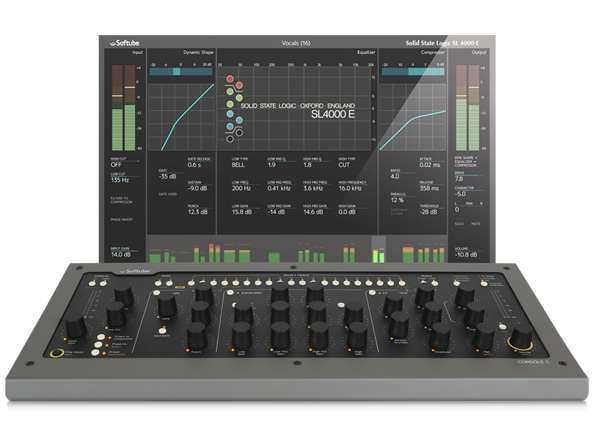Image resolution: width=600 pixels, height=437 pixels.
Task: Click the Dynamic Shape gain meter bar
Action: 181,72
